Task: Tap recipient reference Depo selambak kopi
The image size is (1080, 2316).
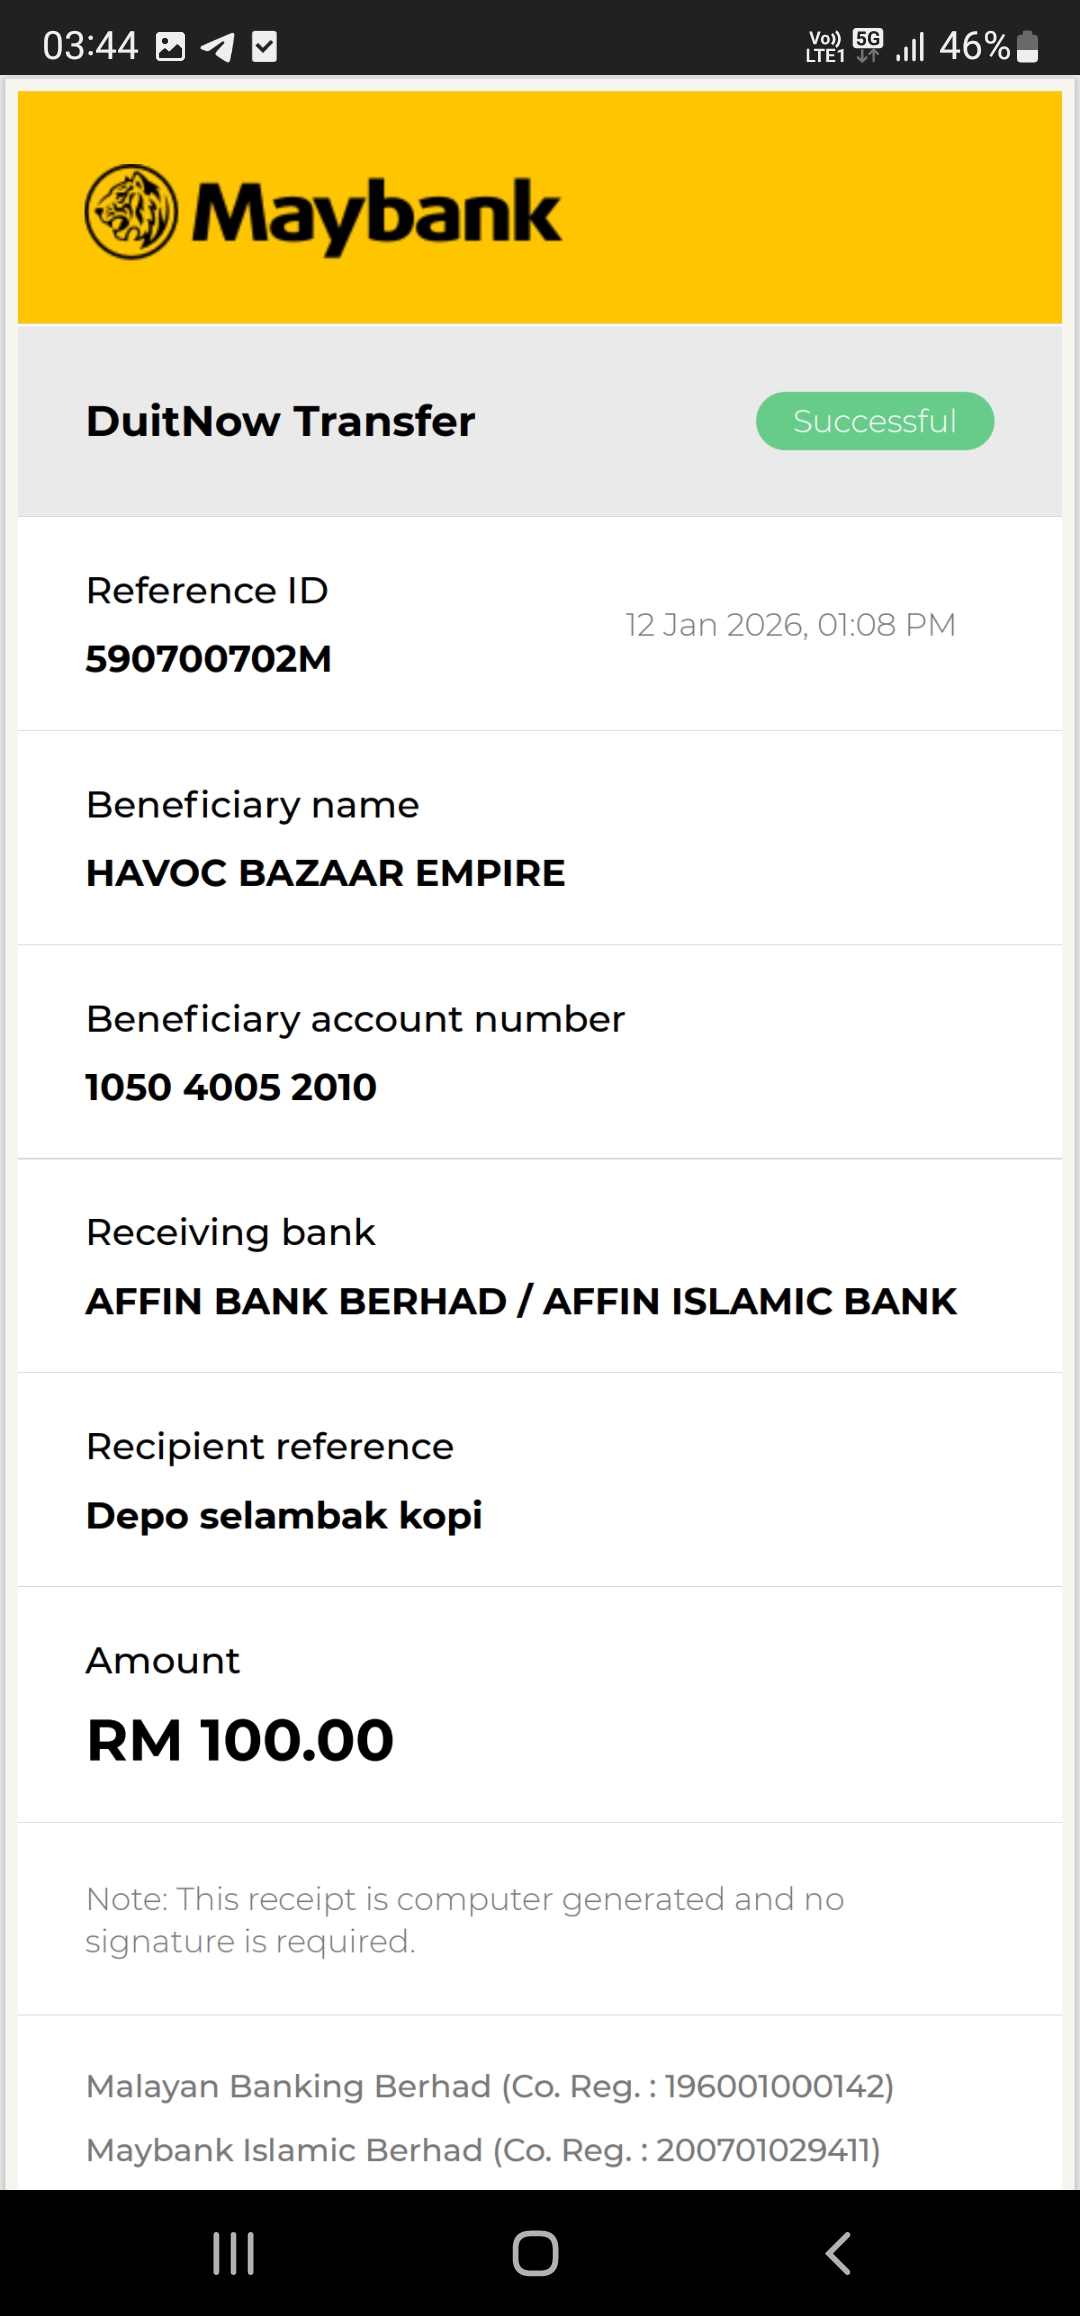Action: (x=284, y=1515)
